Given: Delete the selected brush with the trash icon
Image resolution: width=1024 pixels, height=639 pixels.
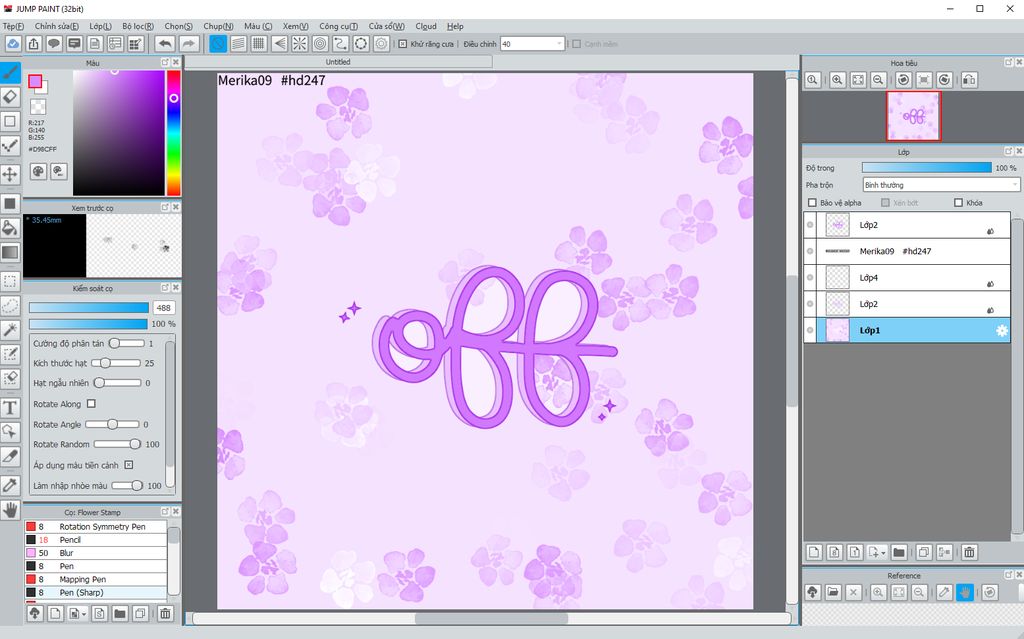Looking at the screenshot, I should pyautogui.click(x=165, y=613).
